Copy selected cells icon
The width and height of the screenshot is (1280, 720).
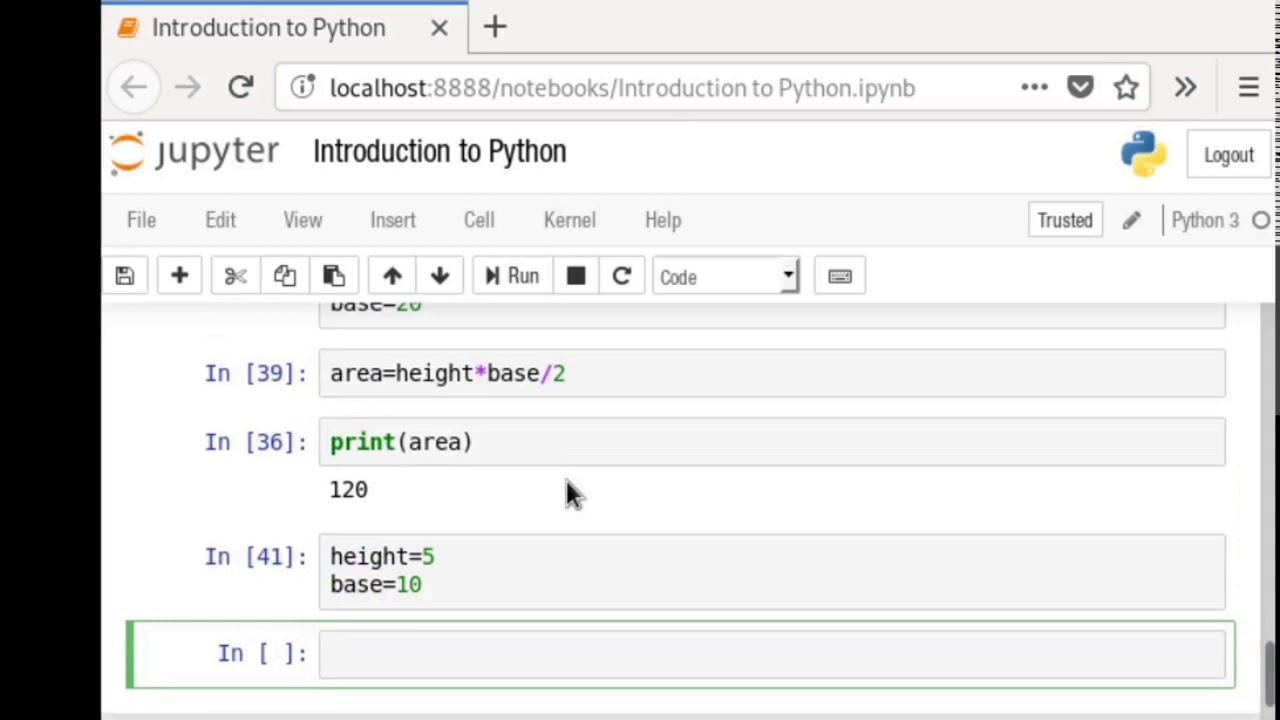click(285, 277)
